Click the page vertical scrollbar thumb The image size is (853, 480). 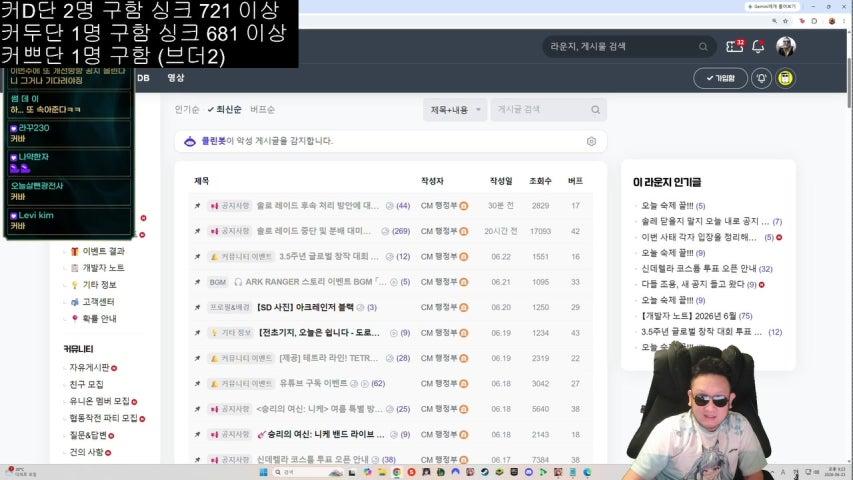click(849, 82)
